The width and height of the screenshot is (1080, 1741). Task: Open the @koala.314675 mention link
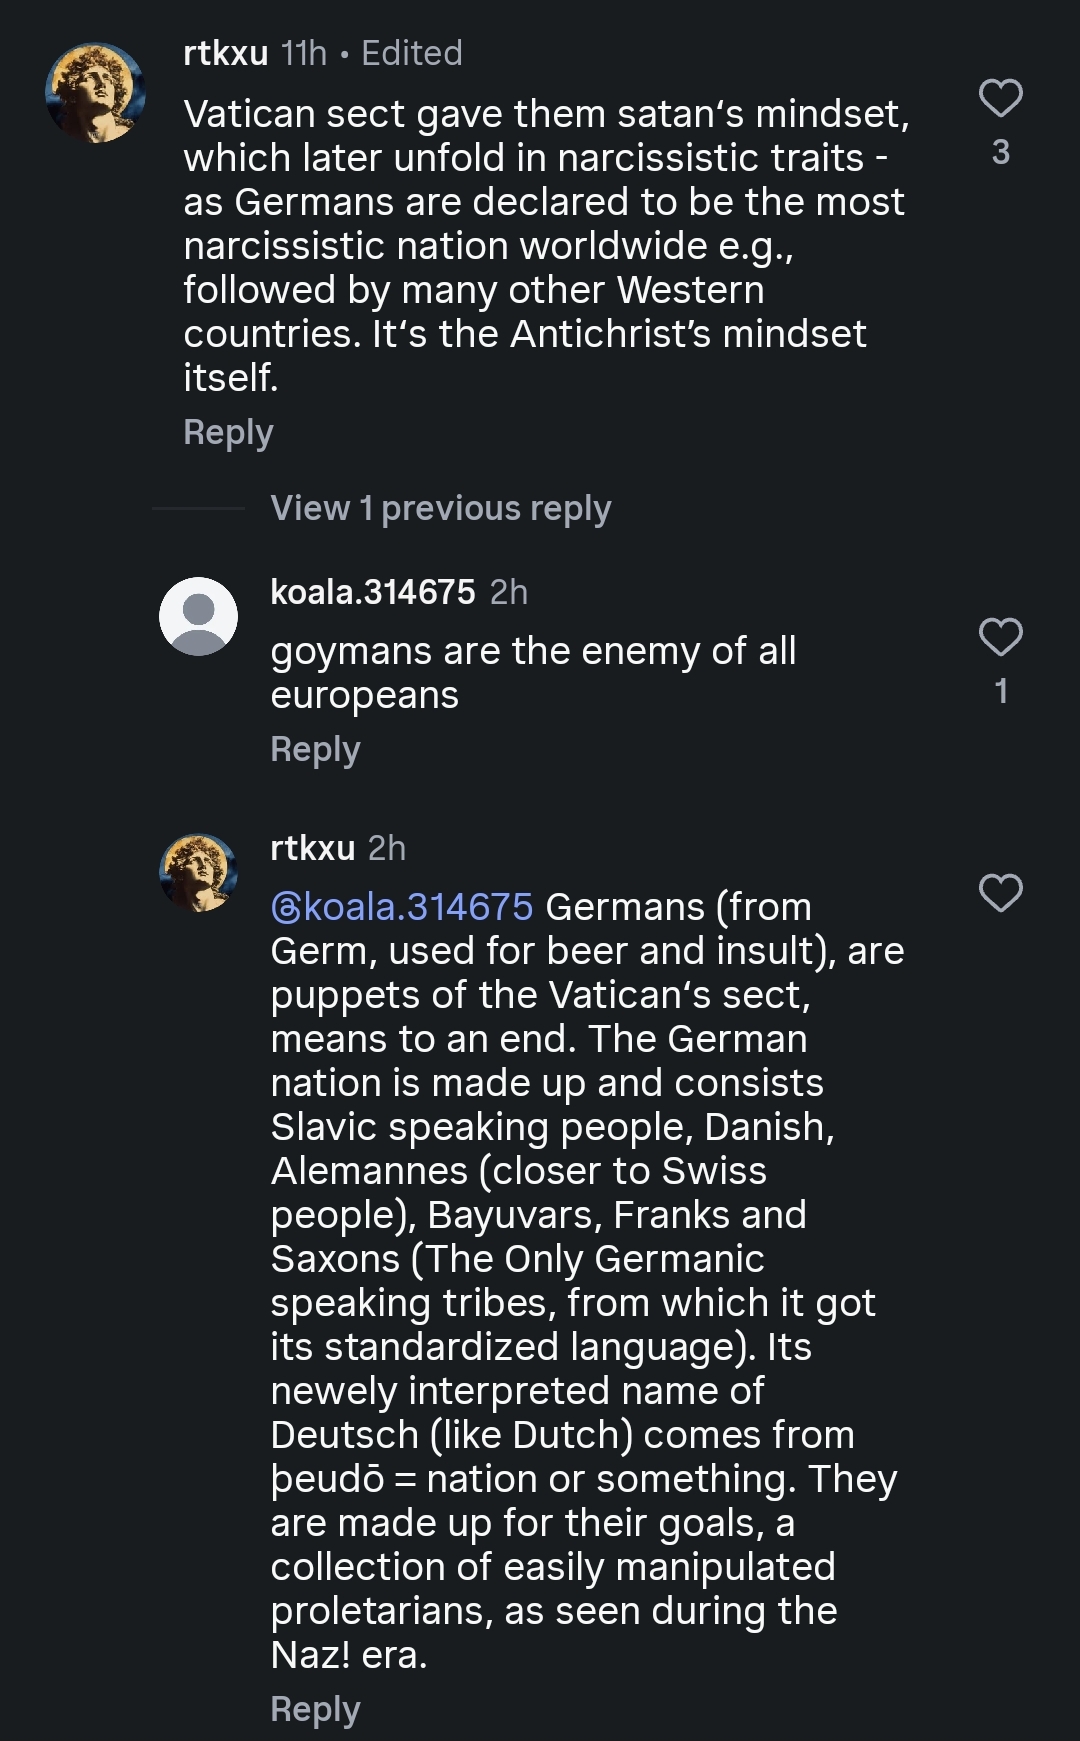(402, 907)
